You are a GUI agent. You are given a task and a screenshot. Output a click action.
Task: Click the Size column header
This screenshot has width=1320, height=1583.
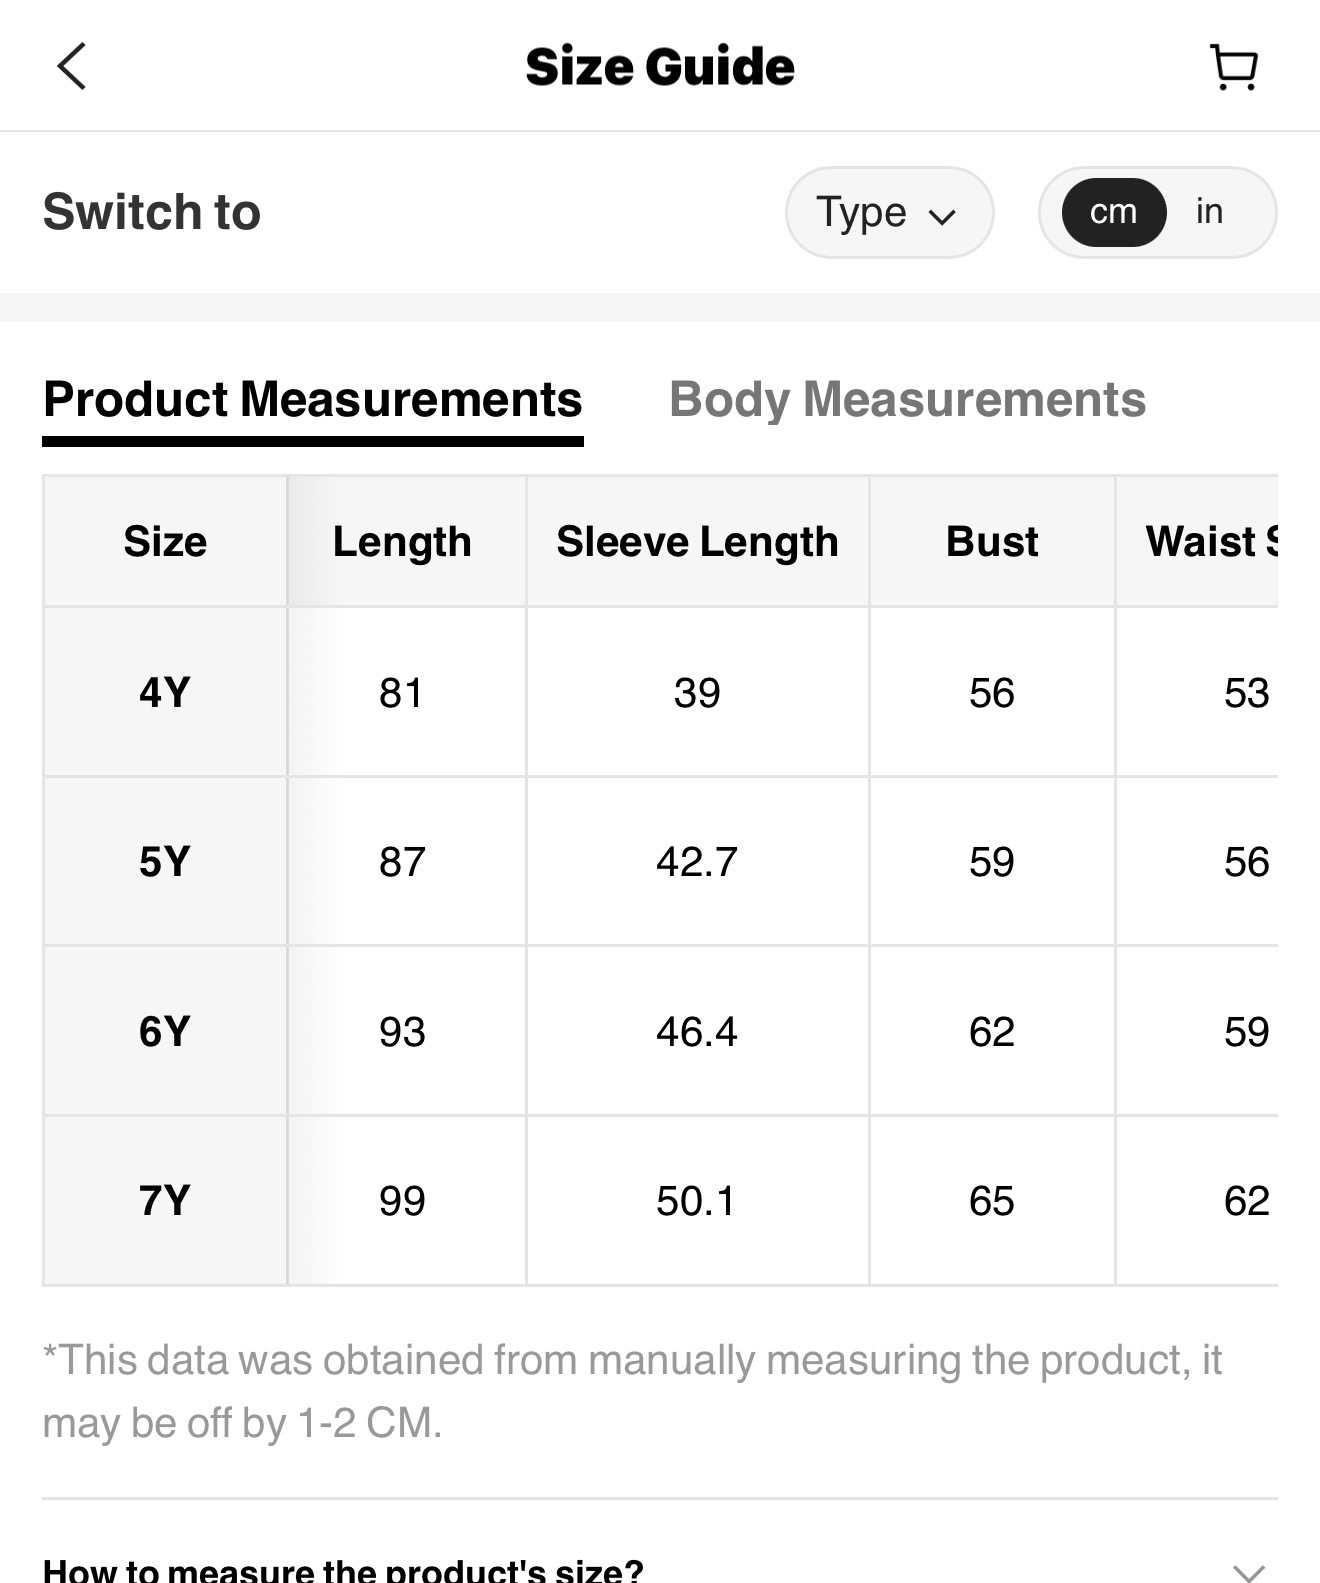point(165,542)
